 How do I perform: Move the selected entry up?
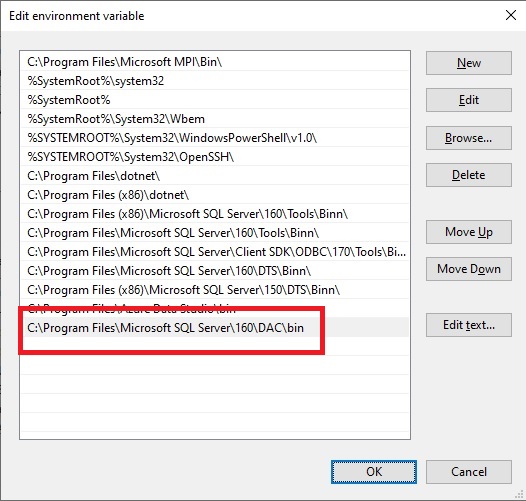[469, 232]
